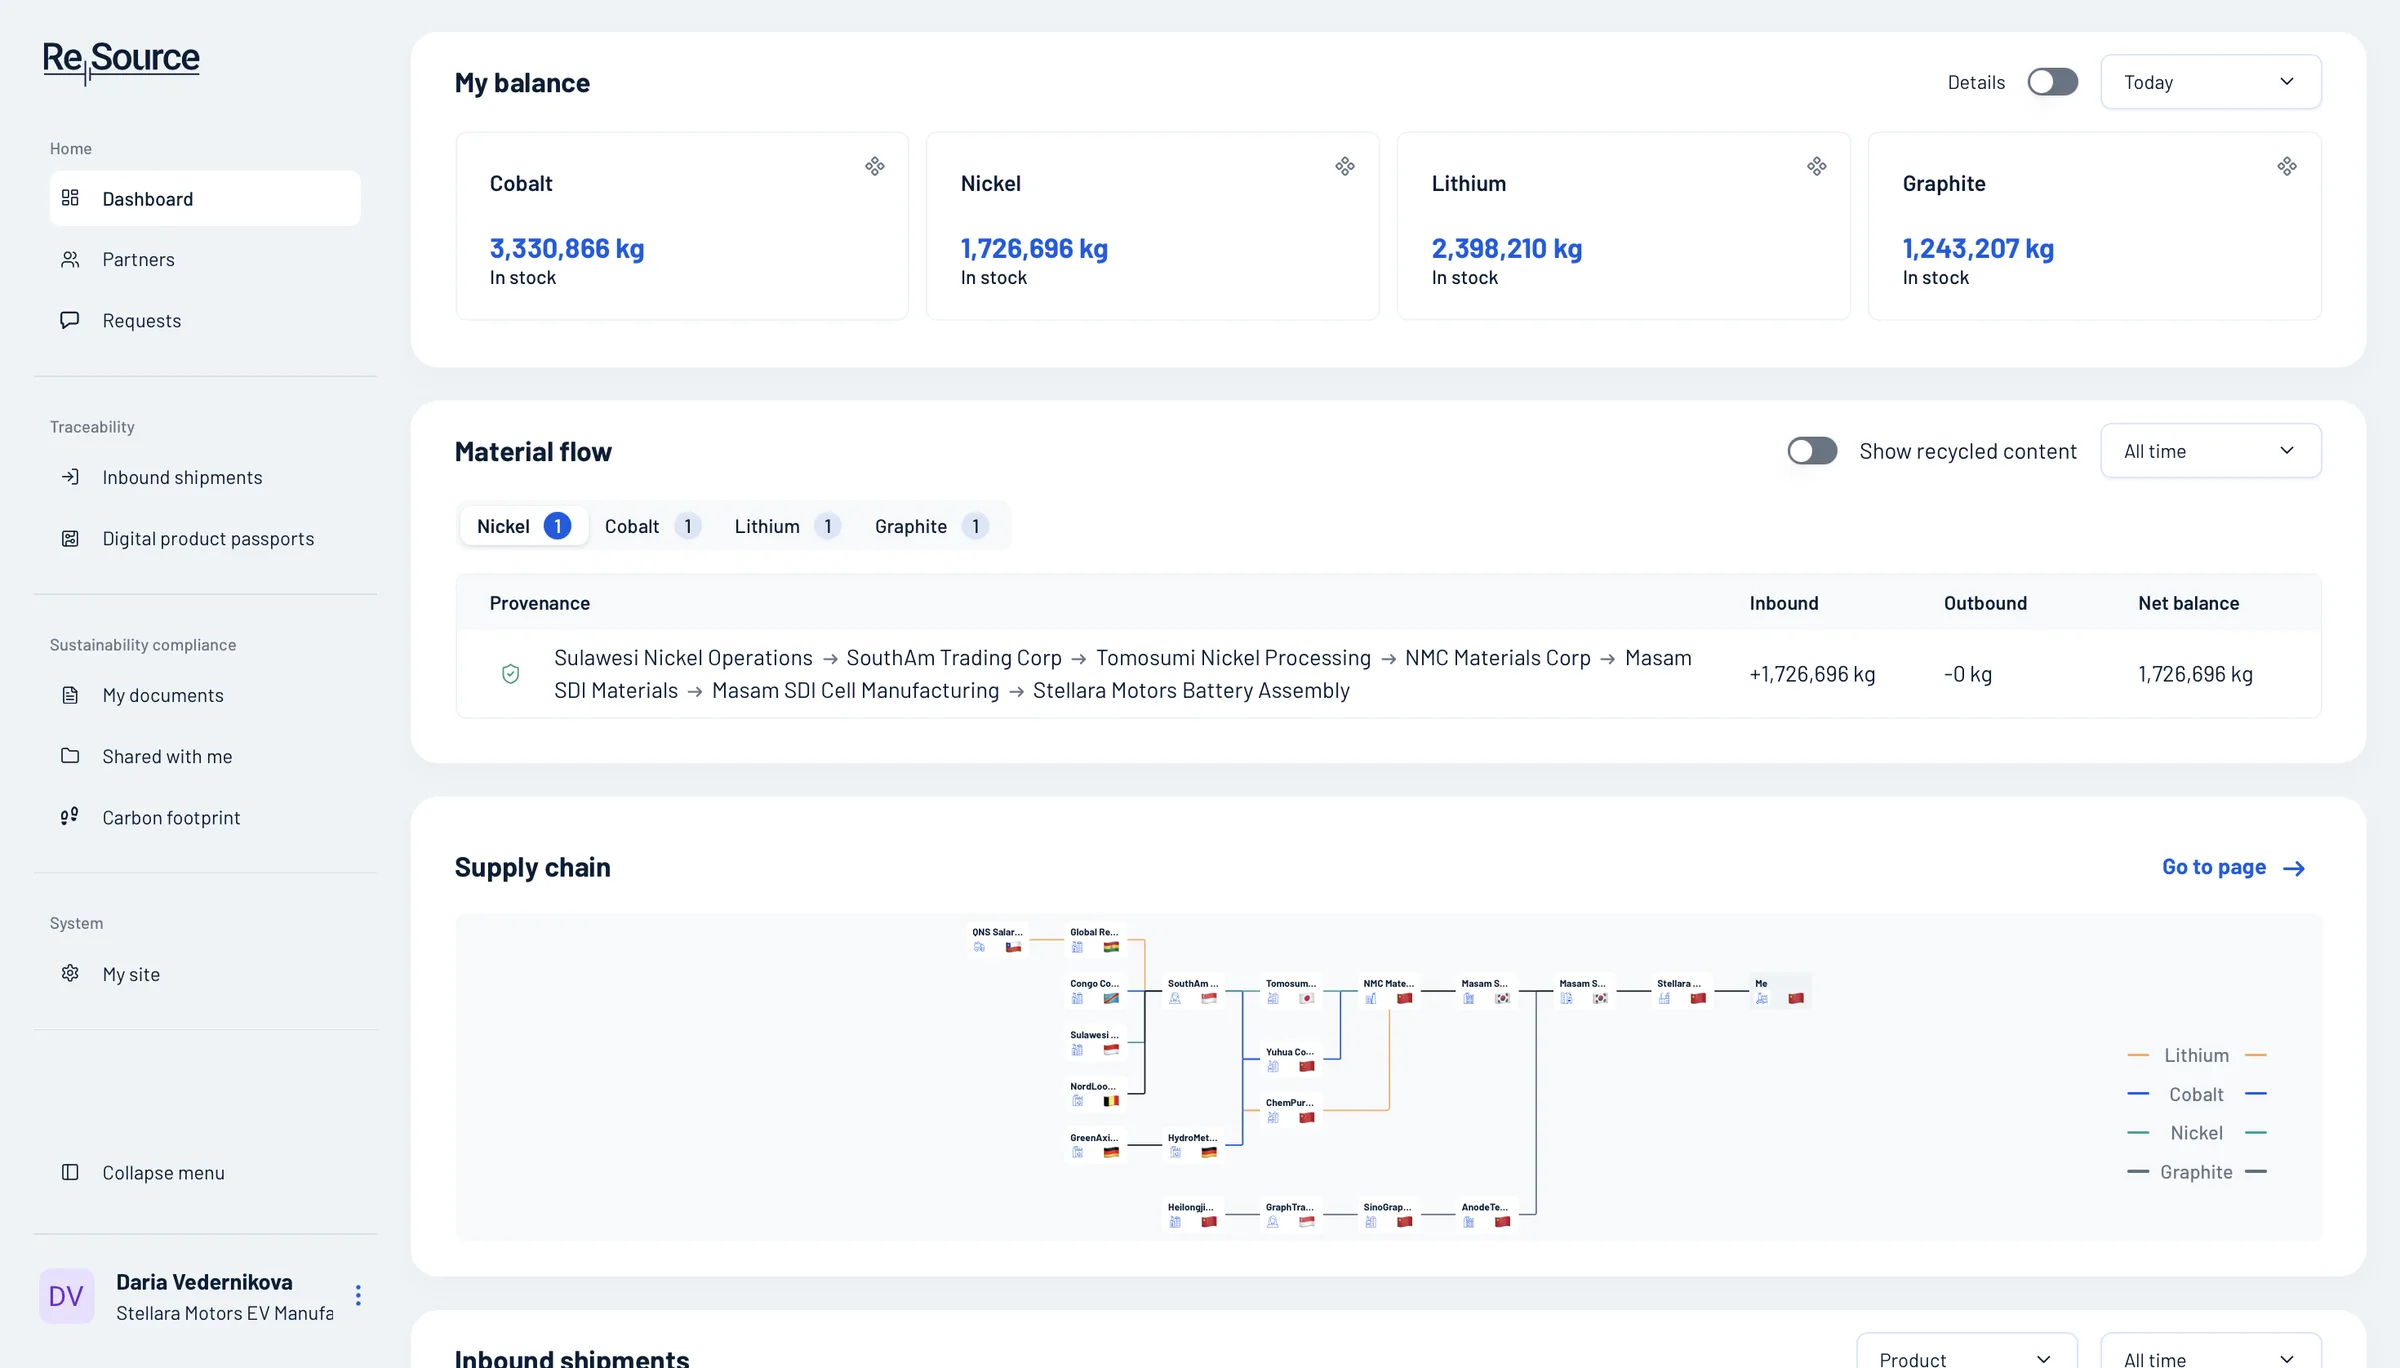Image resolution: width=2400 pixels, height=1368 pixels.
Task: Toggle the Lithium legend line in supply chain
Action: (x=2196, y=1056)
